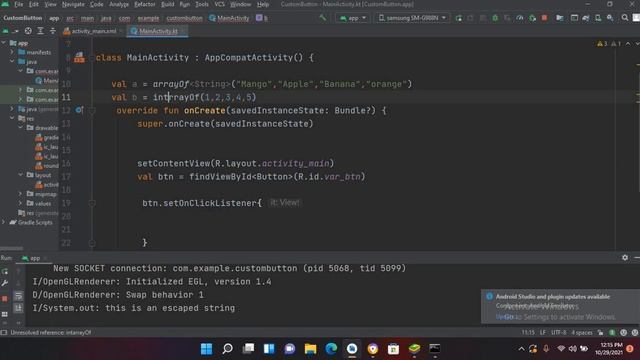The width and height of the screenshot is (640, 360).
Task: Open the Project Structure icon in the toolbar
Action: 560,18
